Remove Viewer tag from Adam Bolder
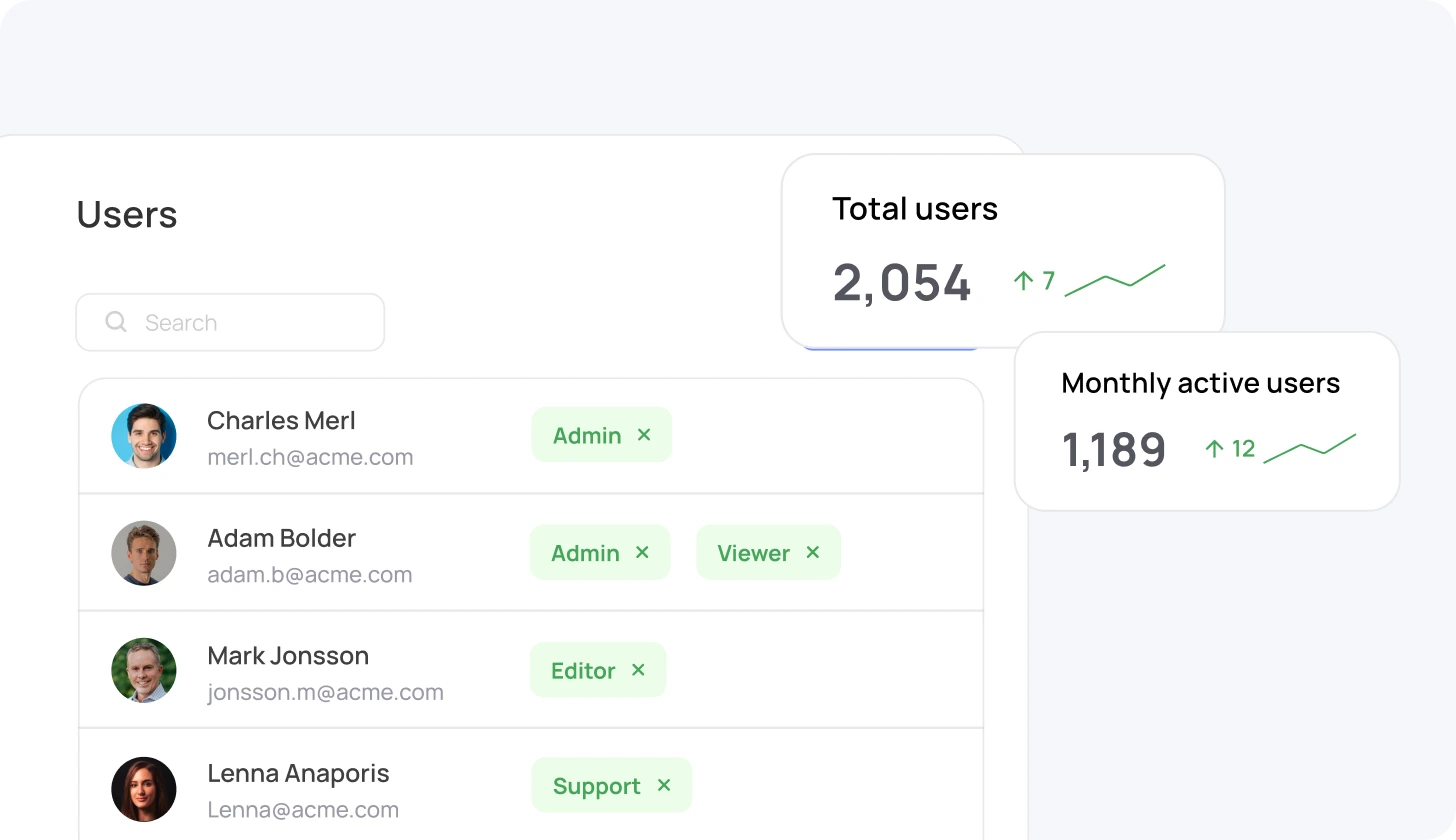The height and width of the screenshot is (840, 1456). pos(813,553)
